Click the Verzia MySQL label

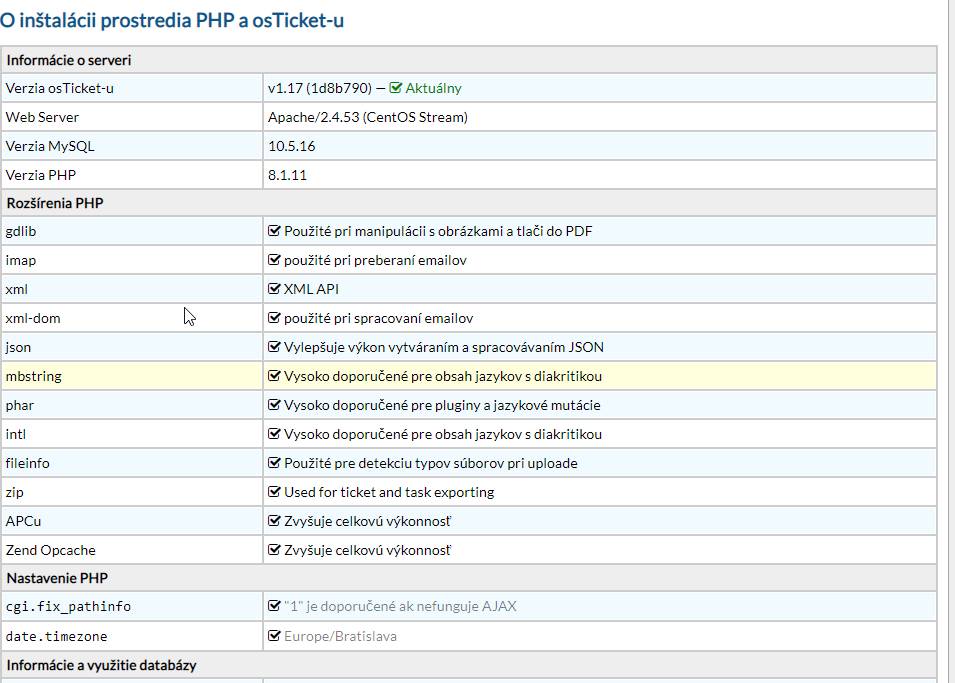pos(50,146)
